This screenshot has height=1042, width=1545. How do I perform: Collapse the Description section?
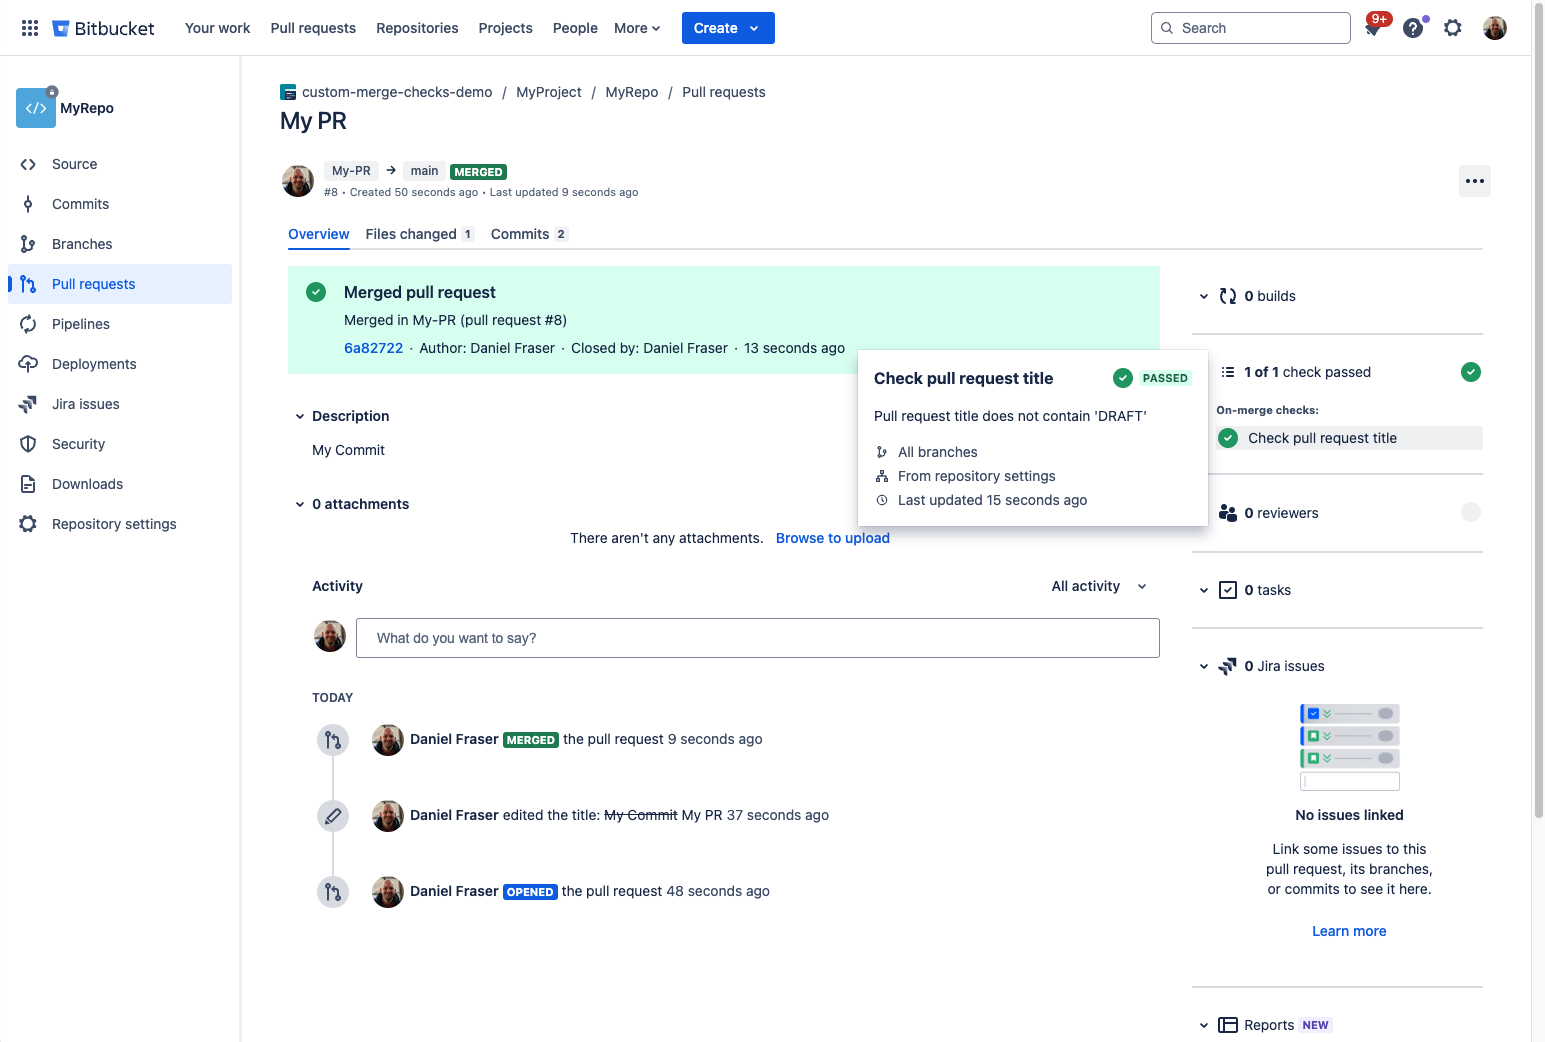coord(300,416)
